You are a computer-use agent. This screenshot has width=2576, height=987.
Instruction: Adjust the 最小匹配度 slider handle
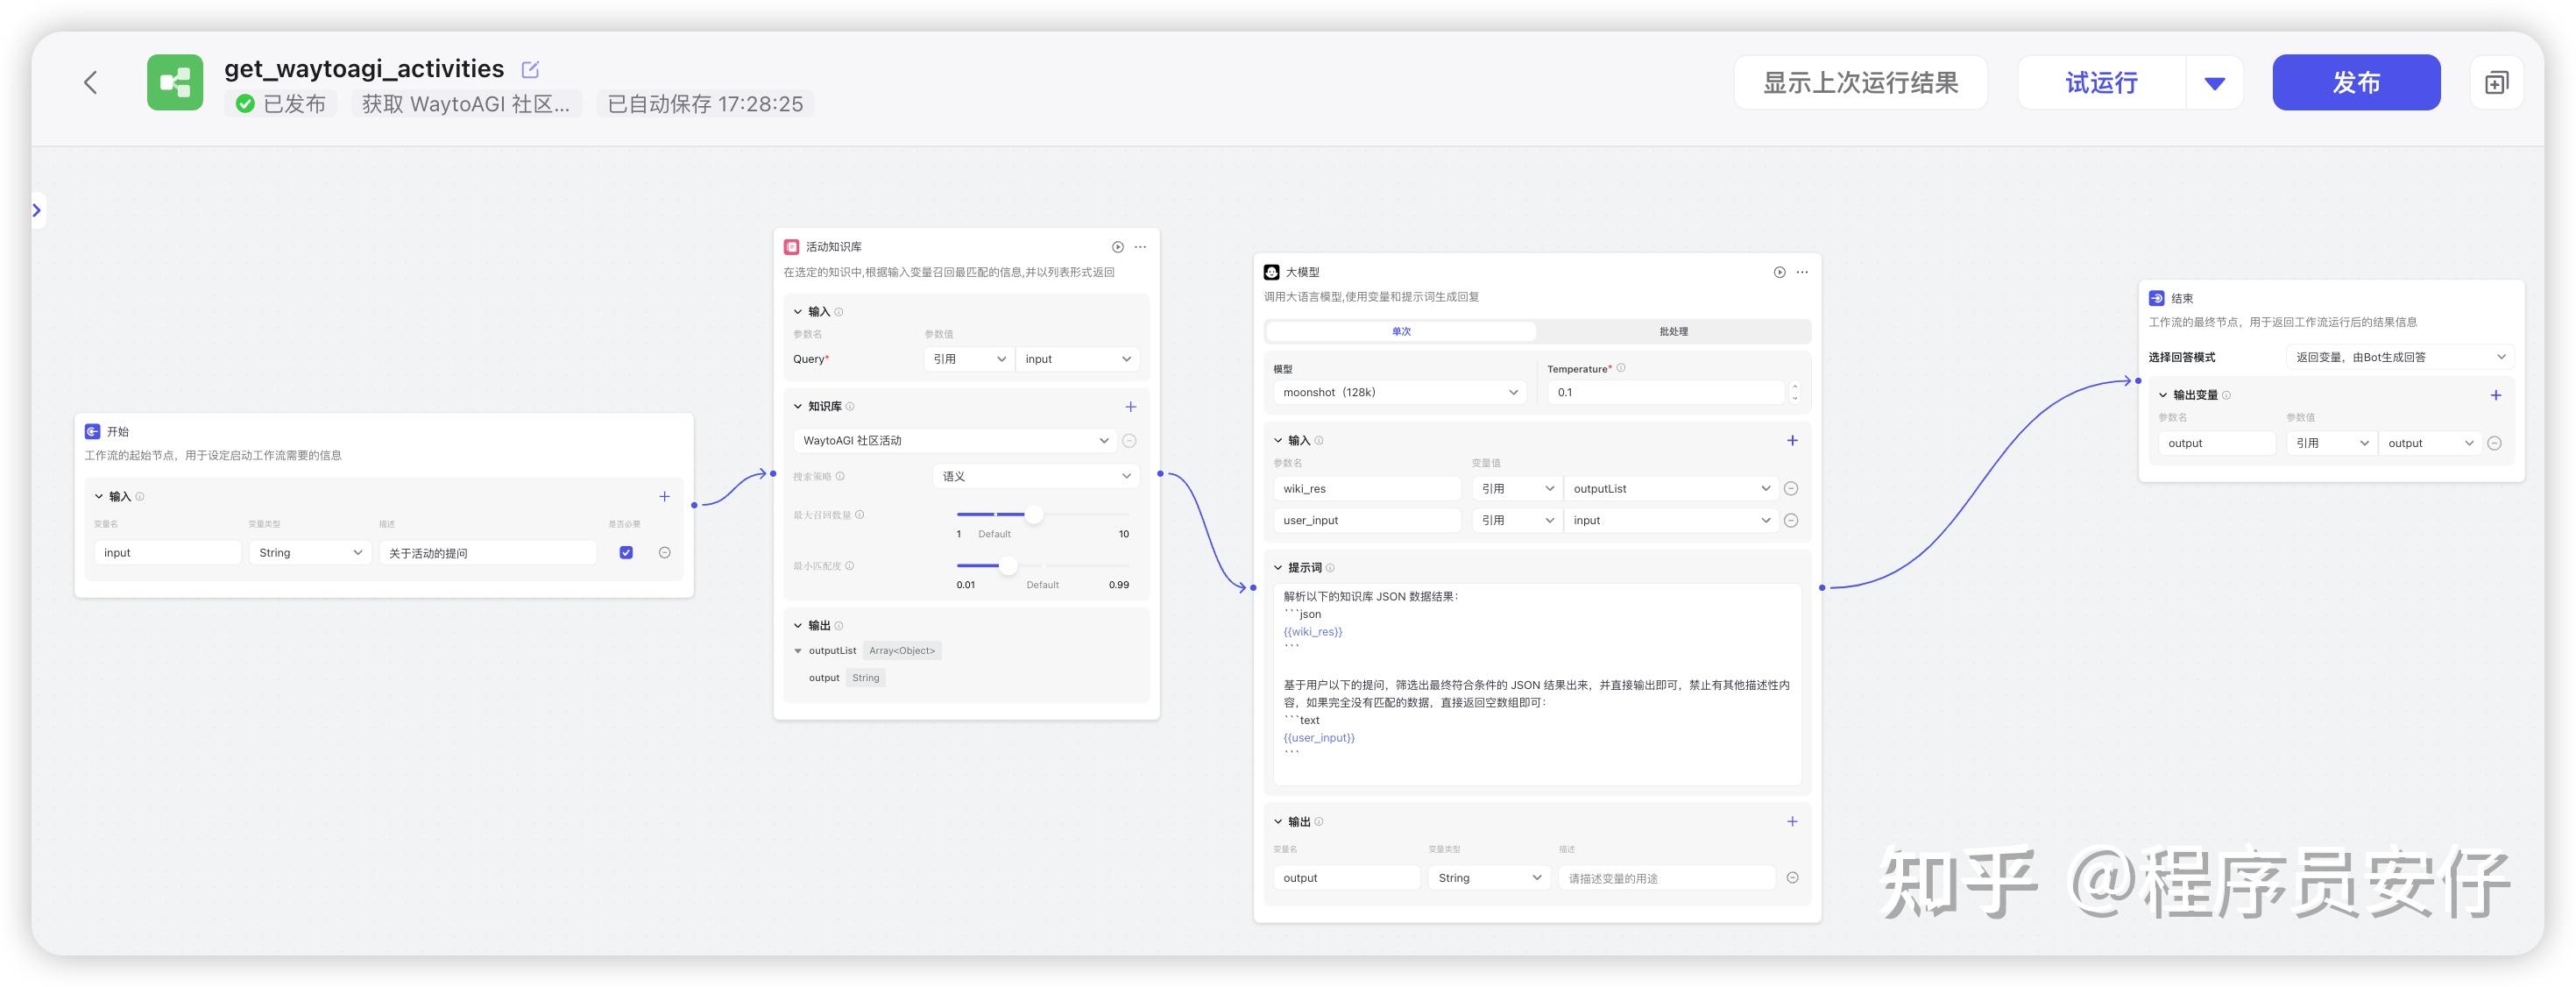(1008, 566)
